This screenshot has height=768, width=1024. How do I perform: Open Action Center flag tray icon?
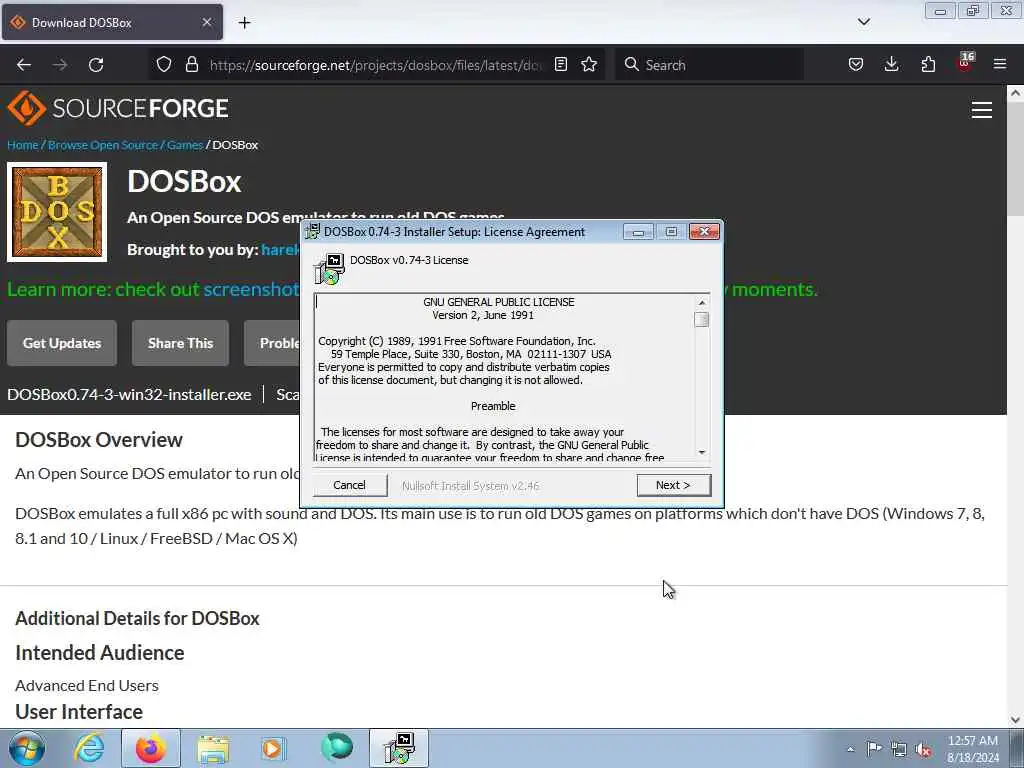tap(874, 748)
